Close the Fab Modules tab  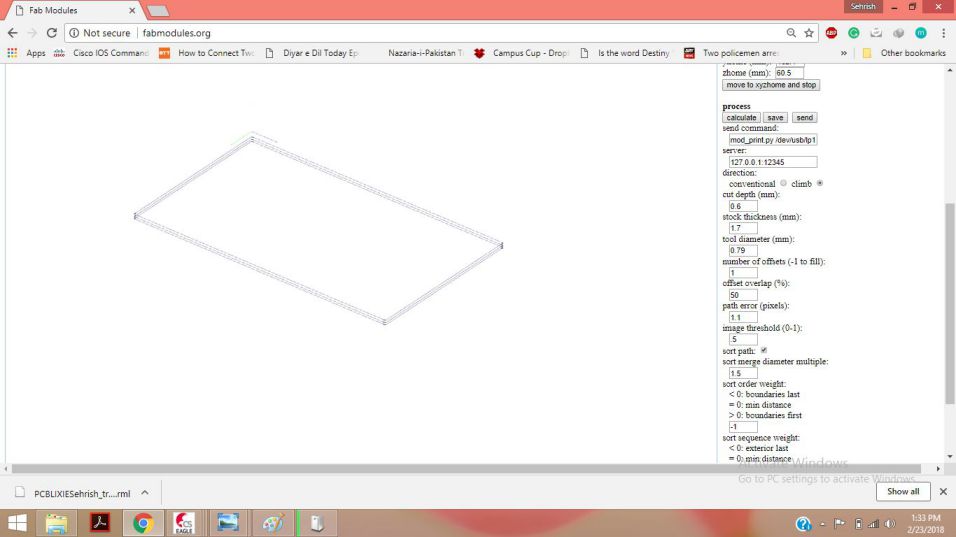(132, 10)
